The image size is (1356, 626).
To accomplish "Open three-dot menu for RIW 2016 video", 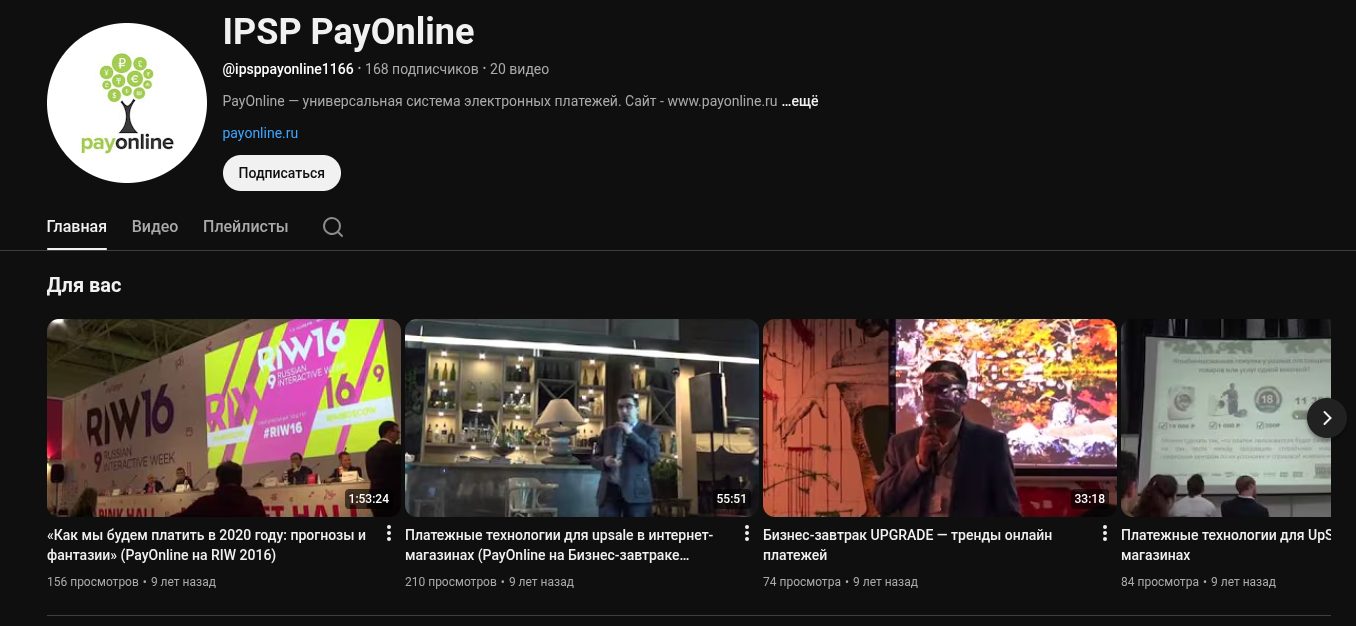I will pos(389,534).
